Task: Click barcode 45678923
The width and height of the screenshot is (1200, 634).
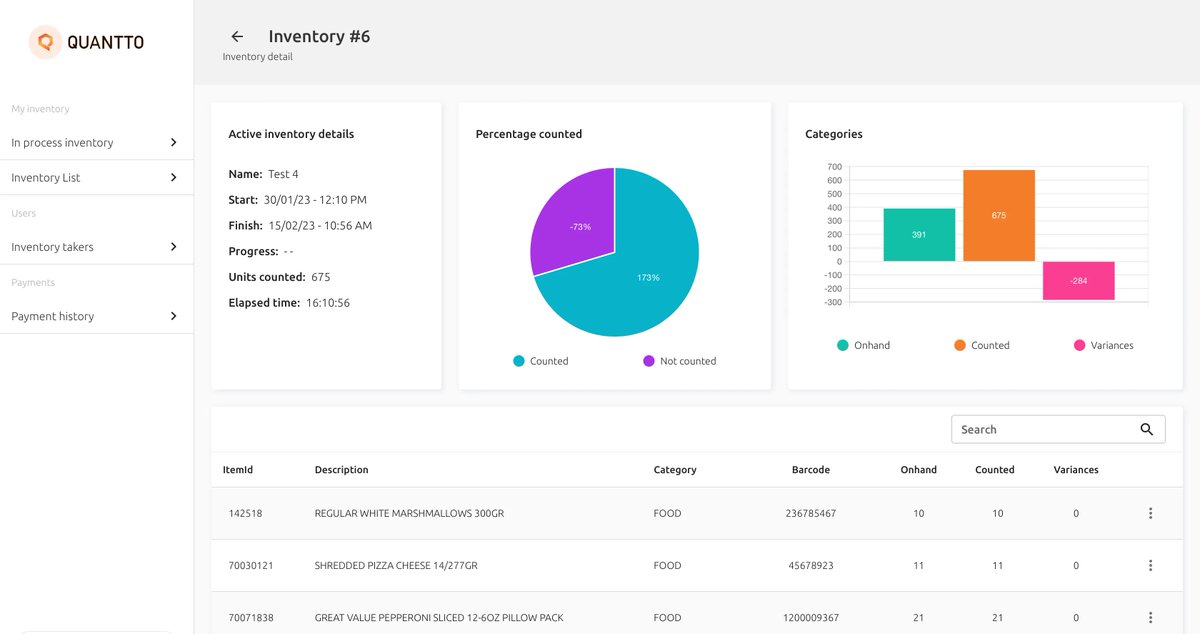Action: 811,565
